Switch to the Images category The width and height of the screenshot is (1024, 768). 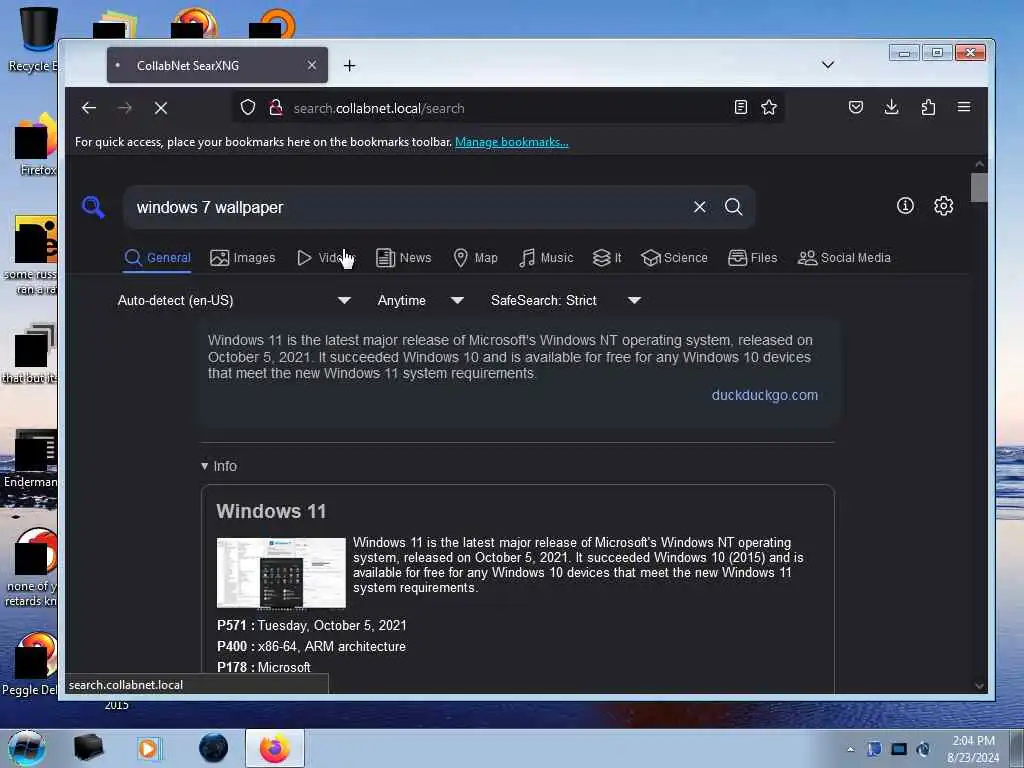point(243,258)
